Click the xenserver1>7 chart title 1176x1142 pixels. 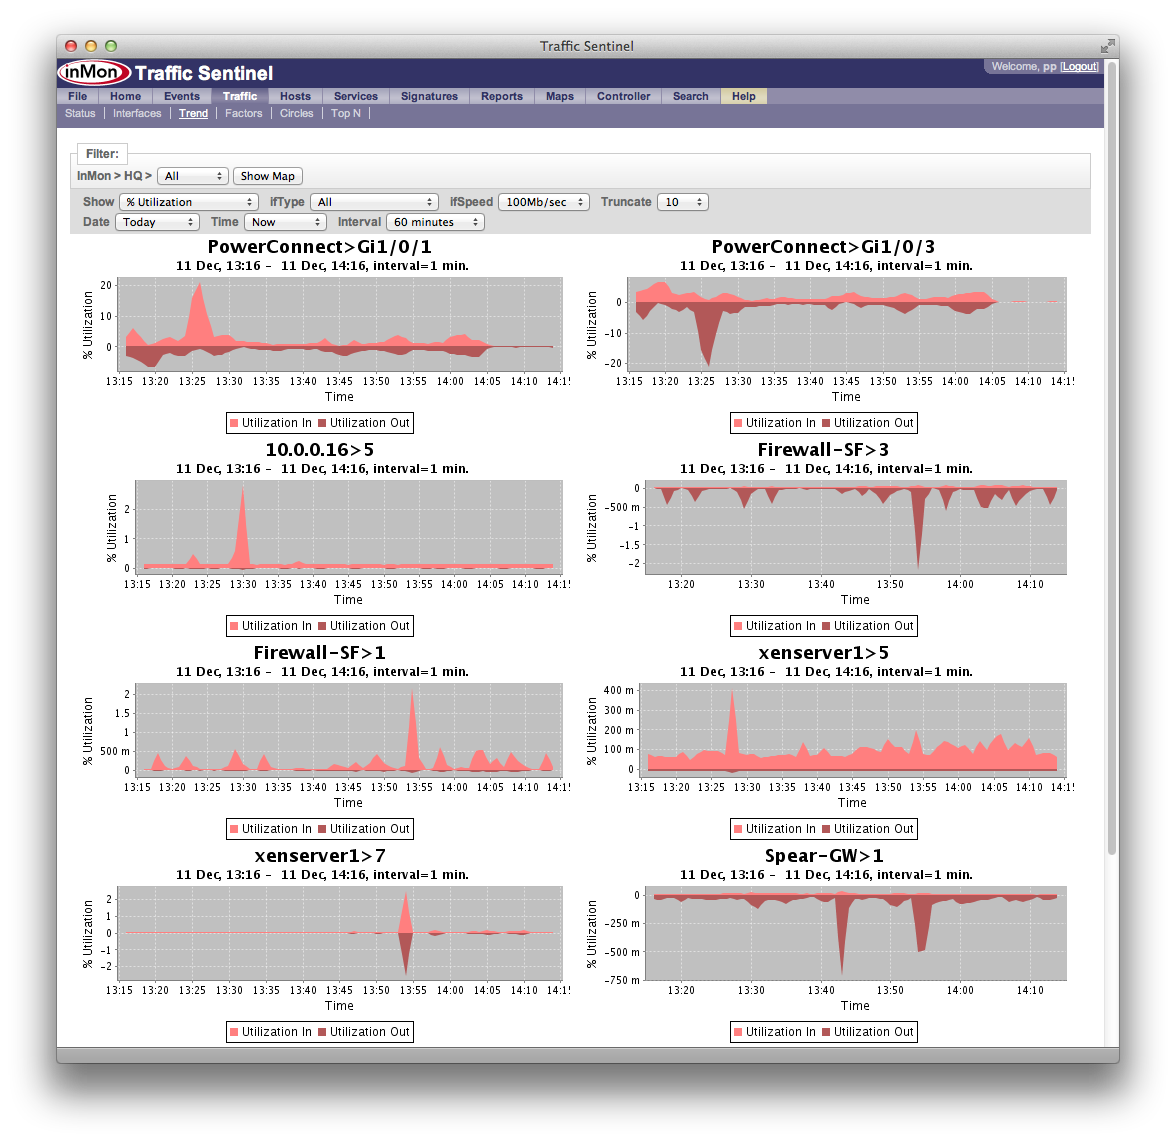tap(320, 856)
